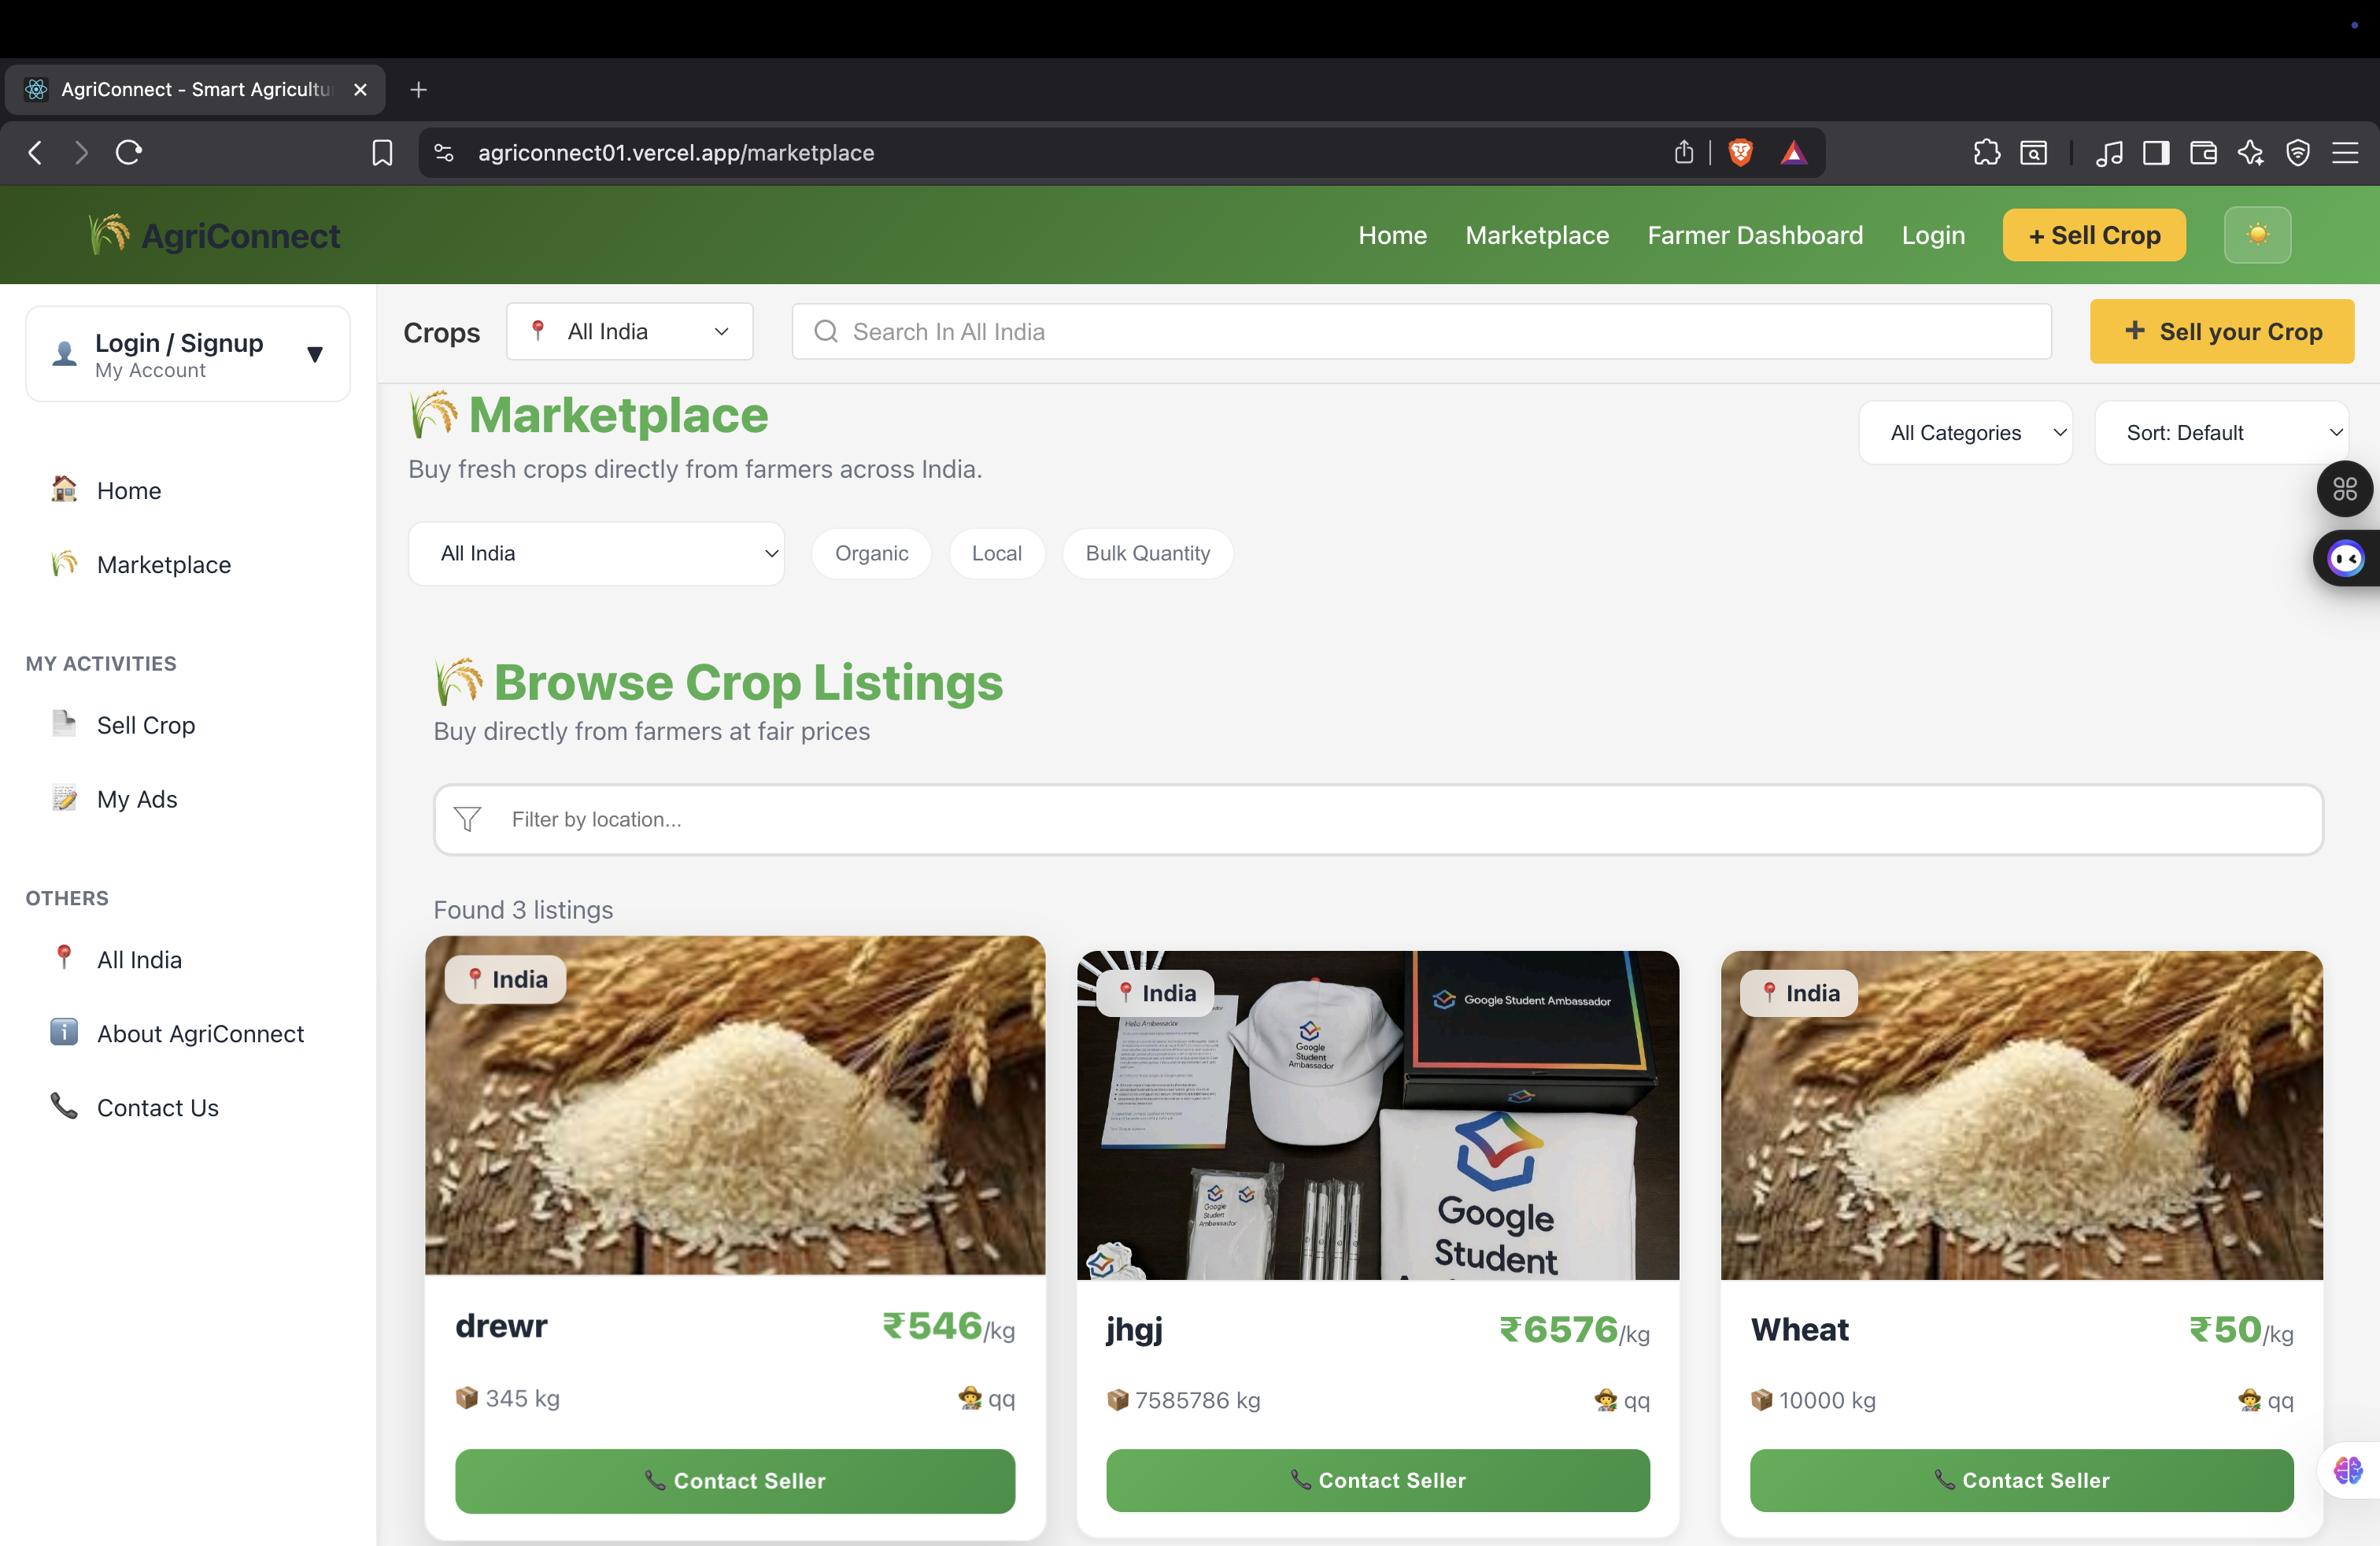2380x1546 pixels.
Task: Click the Home icon in the sidebar
Action: click(64, 490)
